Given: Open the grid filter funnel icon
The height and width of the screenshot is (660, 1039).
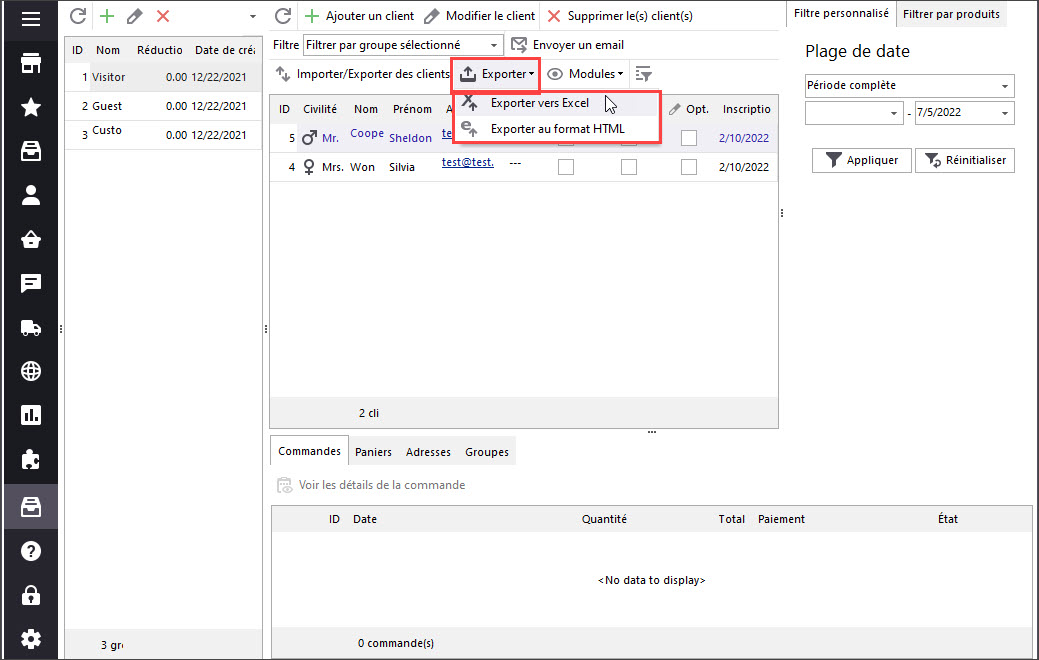Looking at the screenshot, I should [643, 74].
